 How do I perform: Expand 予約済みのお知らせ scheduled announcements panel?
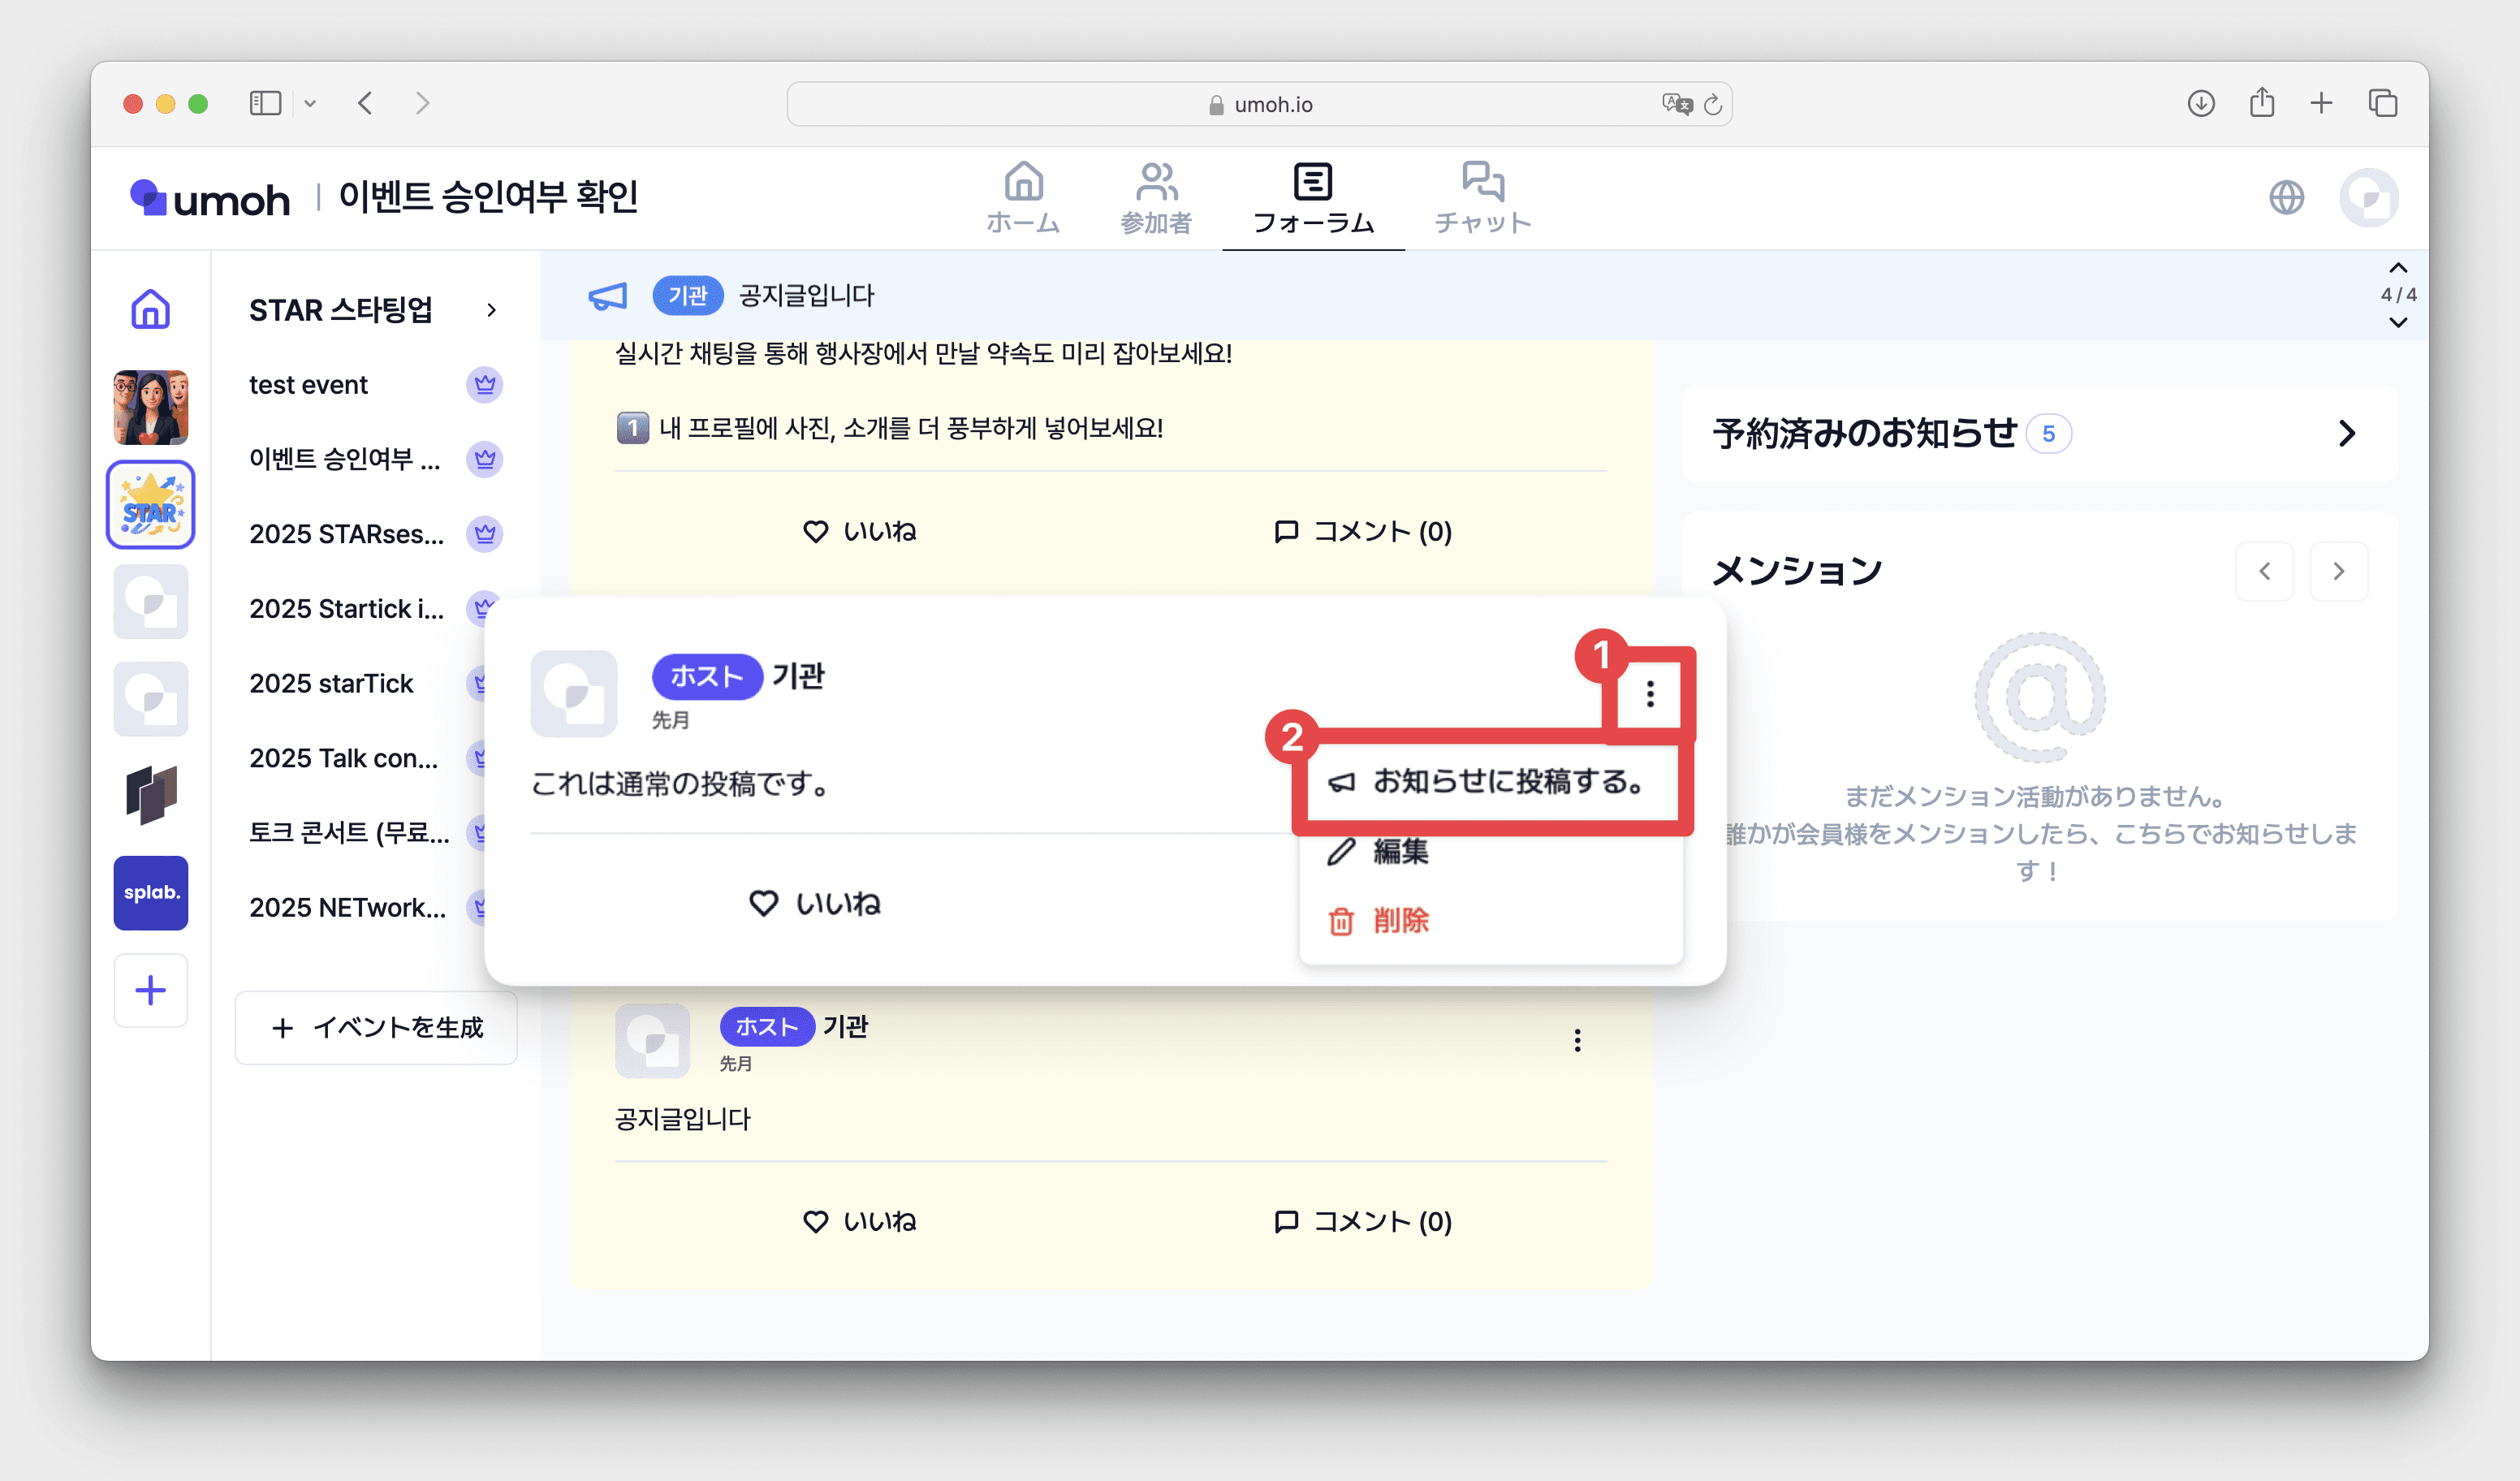pos(2346,433)
